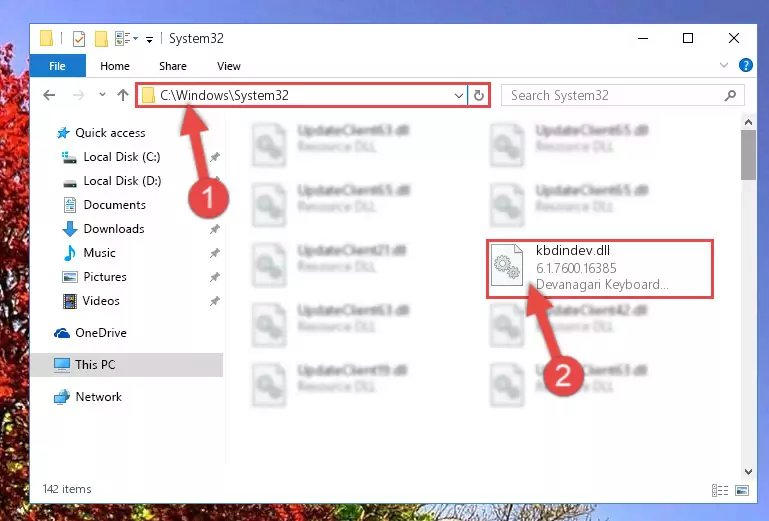Click the Music note icon
The height and width of the screenshot is (521, 769).
70,253
